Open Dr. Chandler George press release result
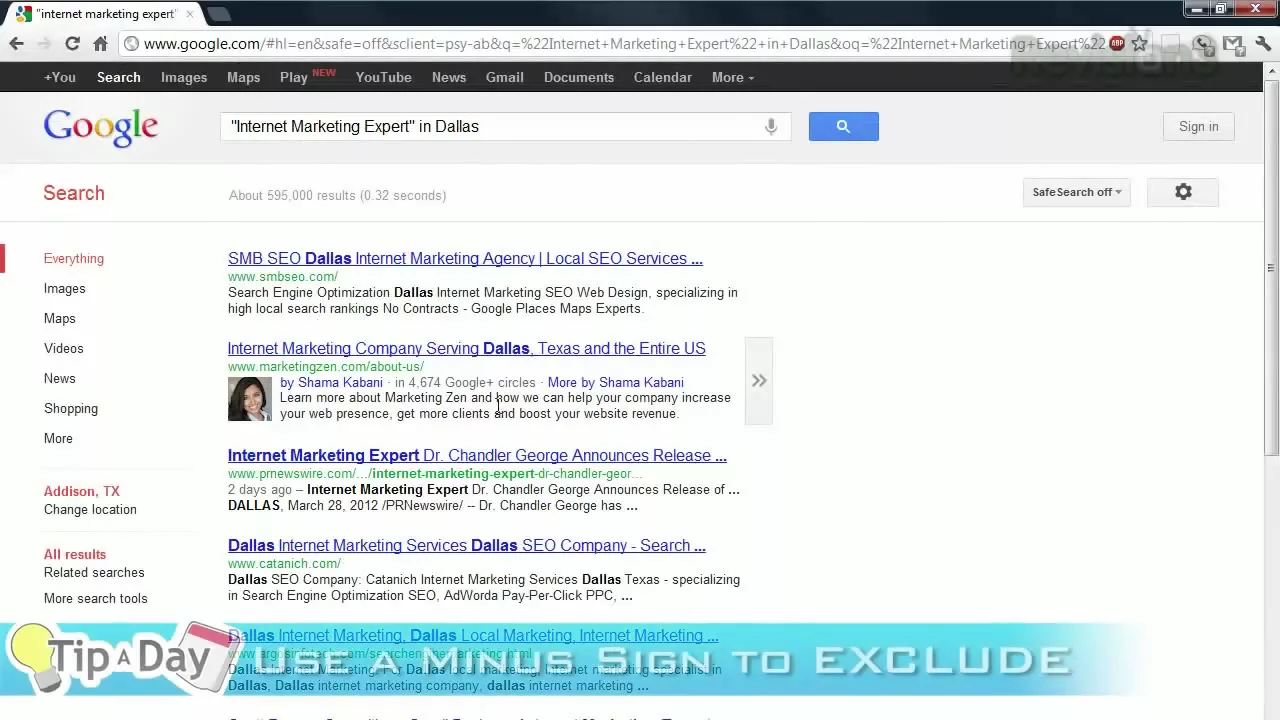The width and height of the screenshot is (1280, 720). tap(477, 455)
